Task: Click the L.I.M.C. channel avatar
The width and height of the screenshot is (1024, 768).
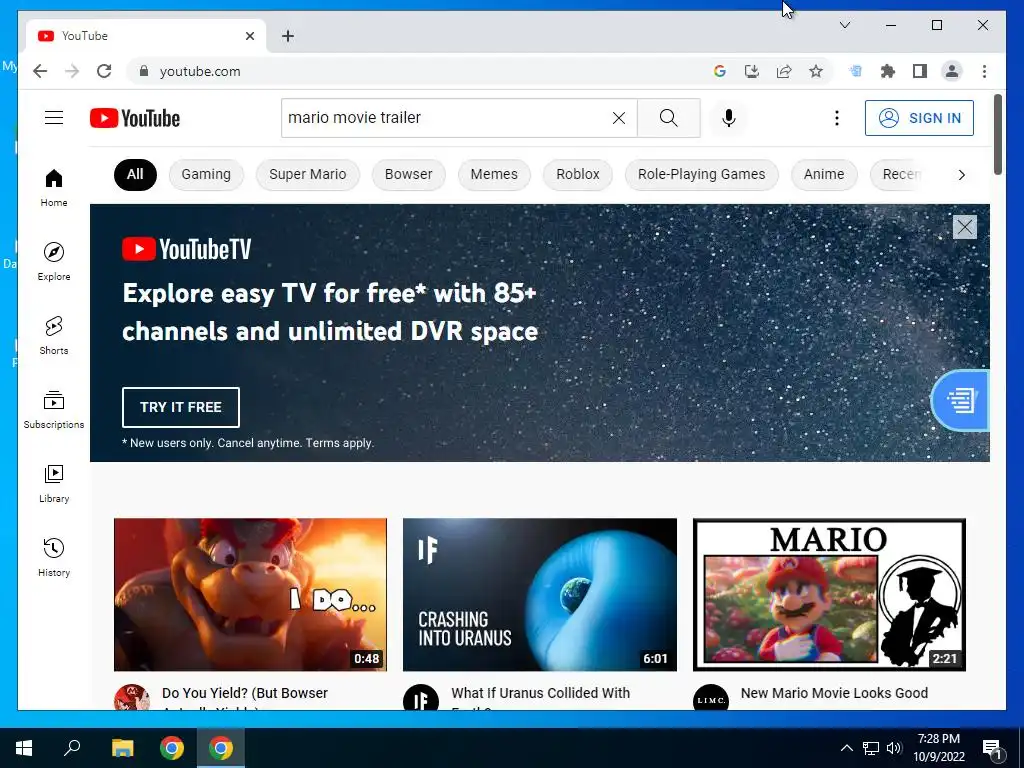Action: tap(711, 699)
